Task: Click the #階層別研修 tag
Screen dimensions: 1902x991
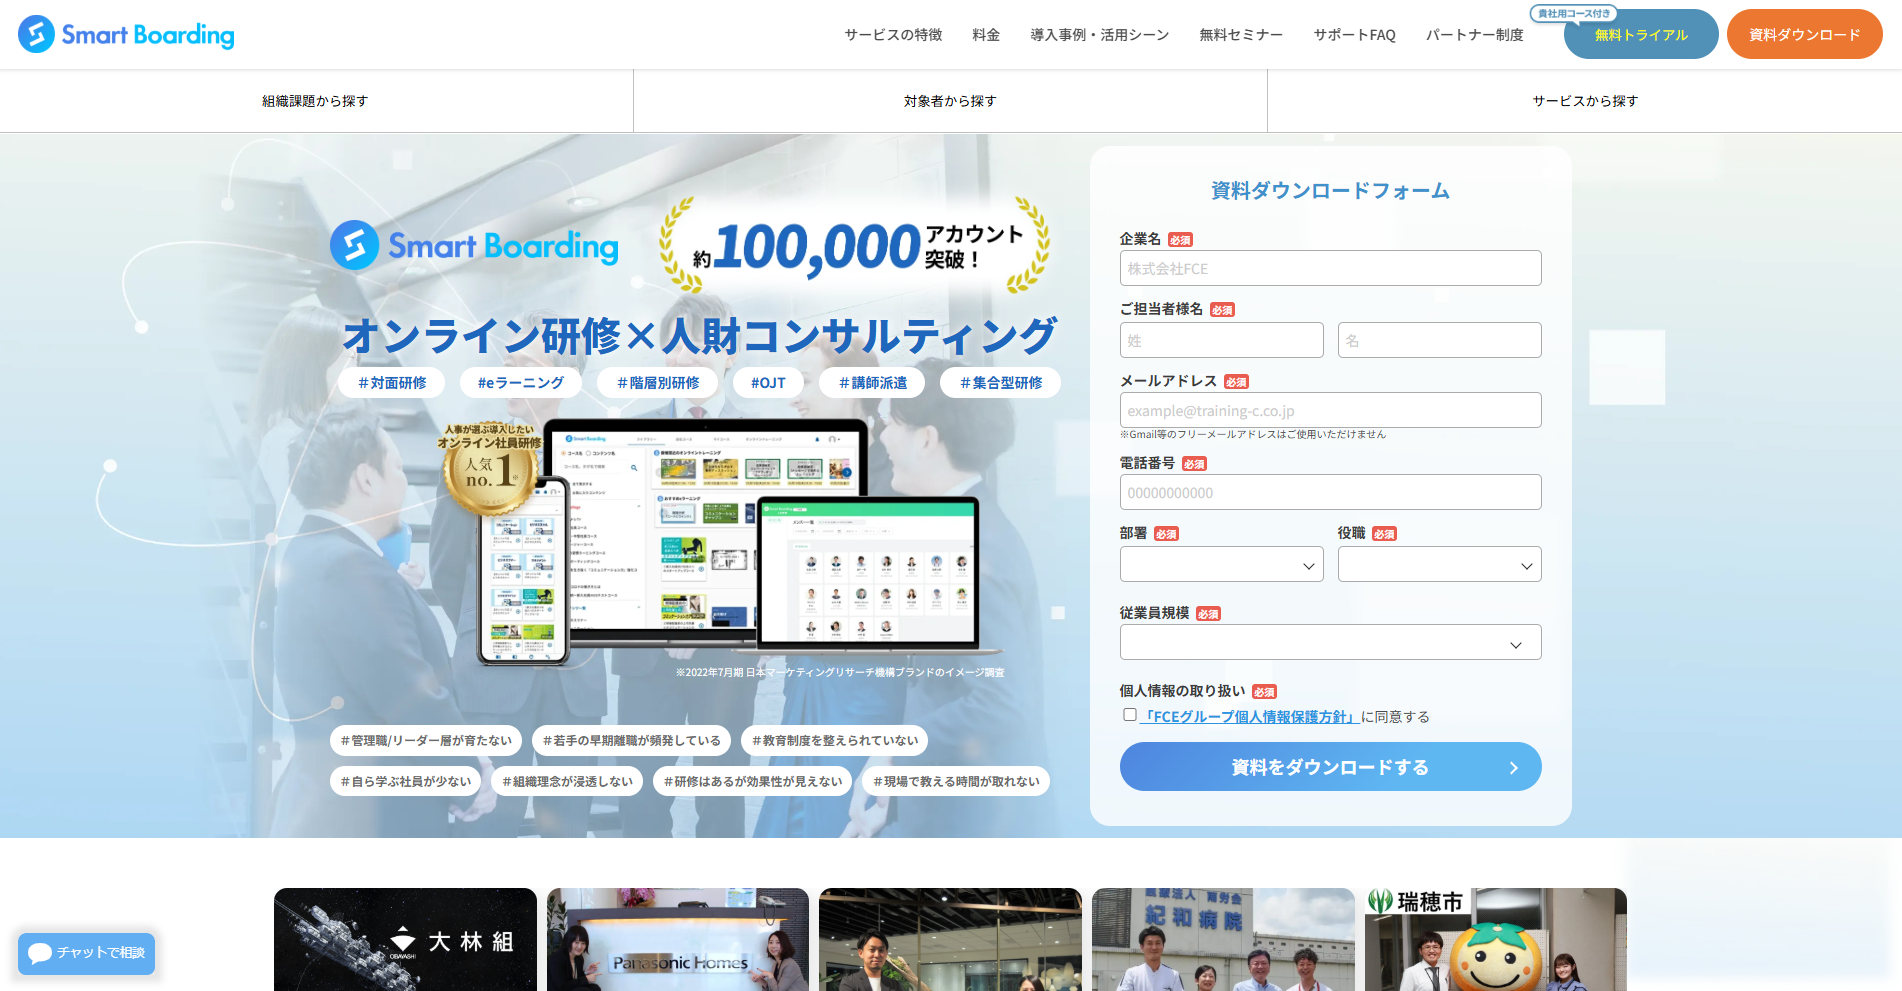Action: point(658,383)
